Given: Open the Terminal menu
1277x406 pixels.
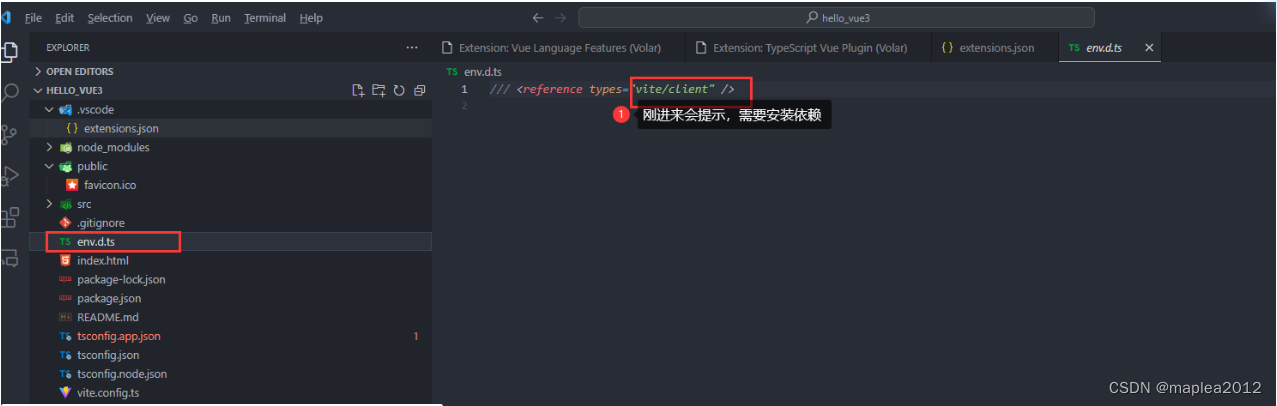Looking at the screenshot, I should pyautogui.click(x=264, y=18).
